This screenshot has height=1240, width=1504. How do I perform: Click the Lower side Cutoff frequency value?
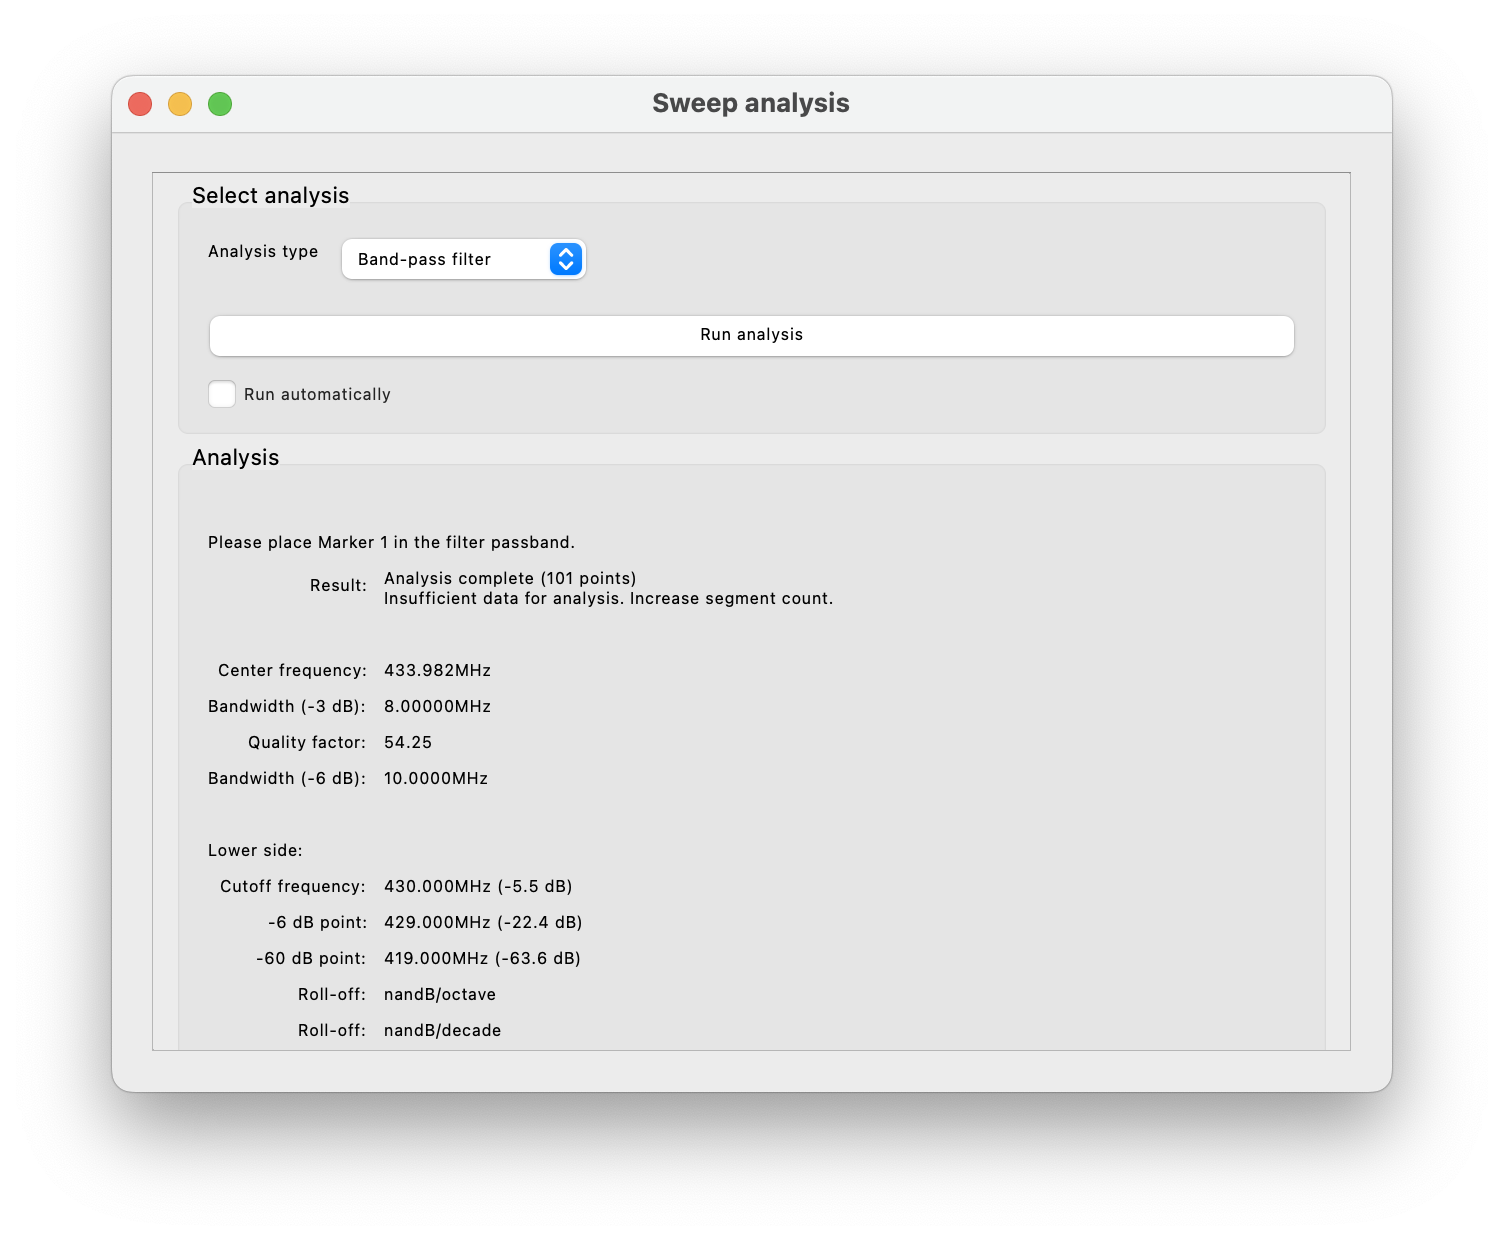pos(477,886)
